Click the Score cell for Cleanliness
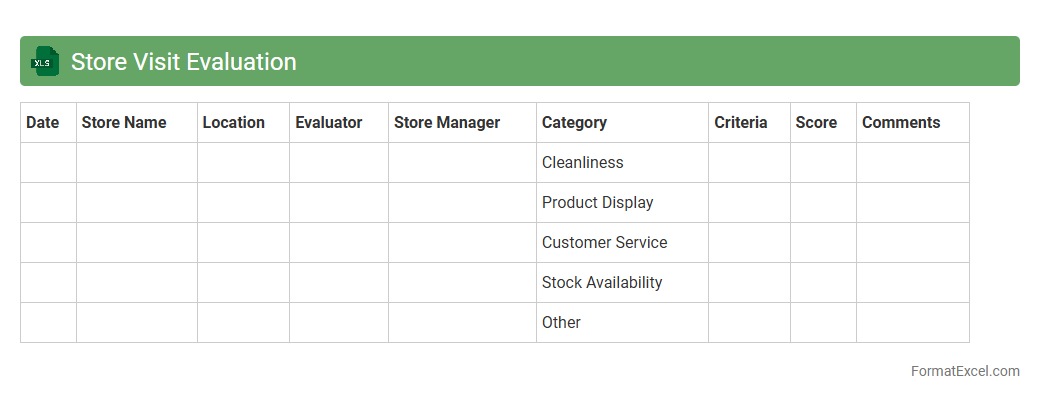 (x=823, y=163)
